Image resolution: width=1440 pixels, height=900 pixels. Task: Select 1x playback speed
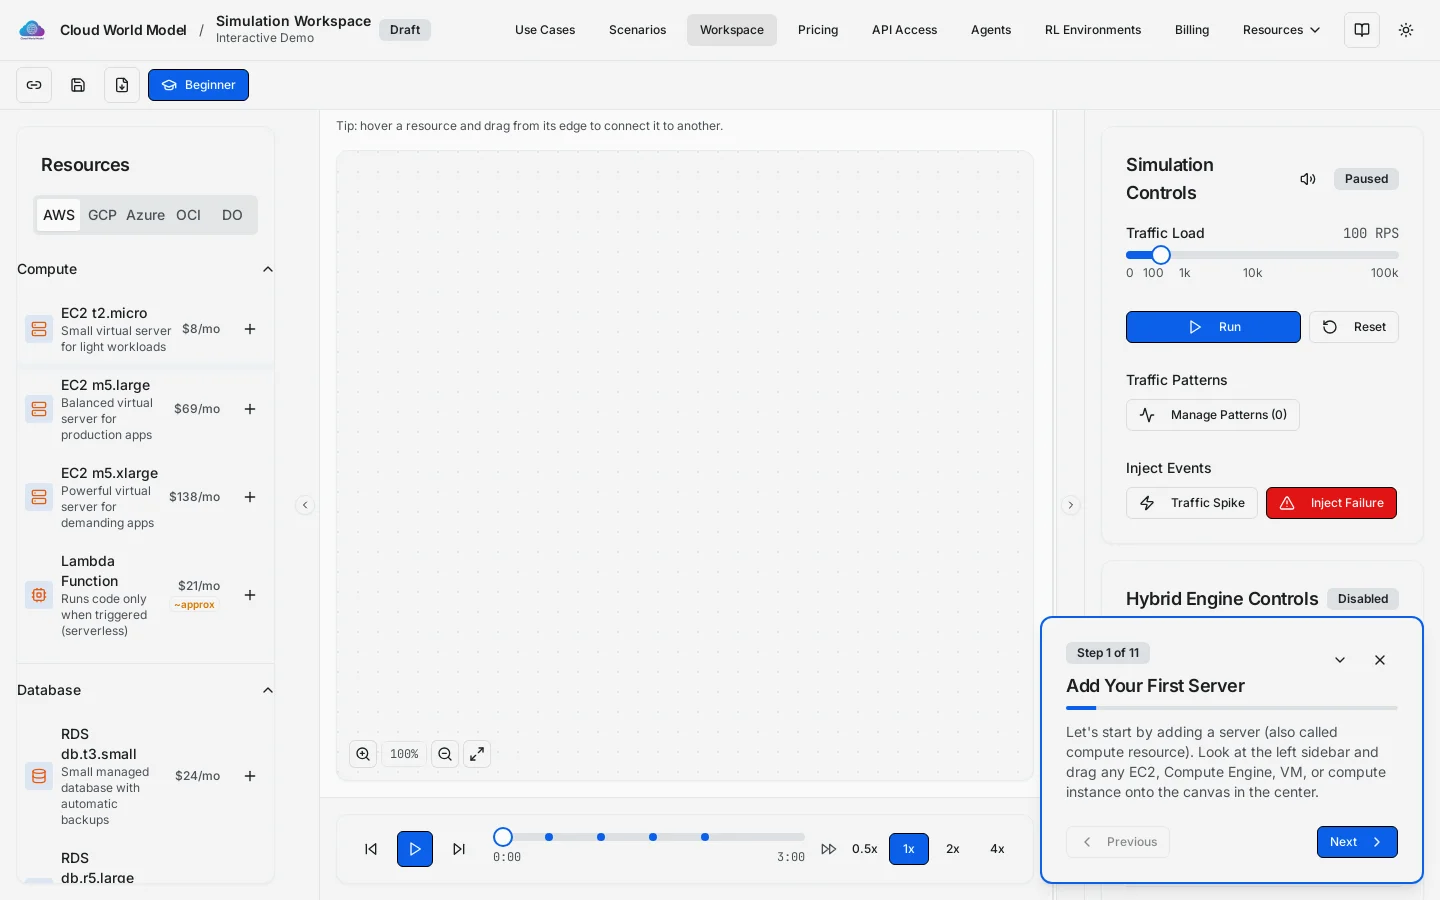click(x=909, y=849)
